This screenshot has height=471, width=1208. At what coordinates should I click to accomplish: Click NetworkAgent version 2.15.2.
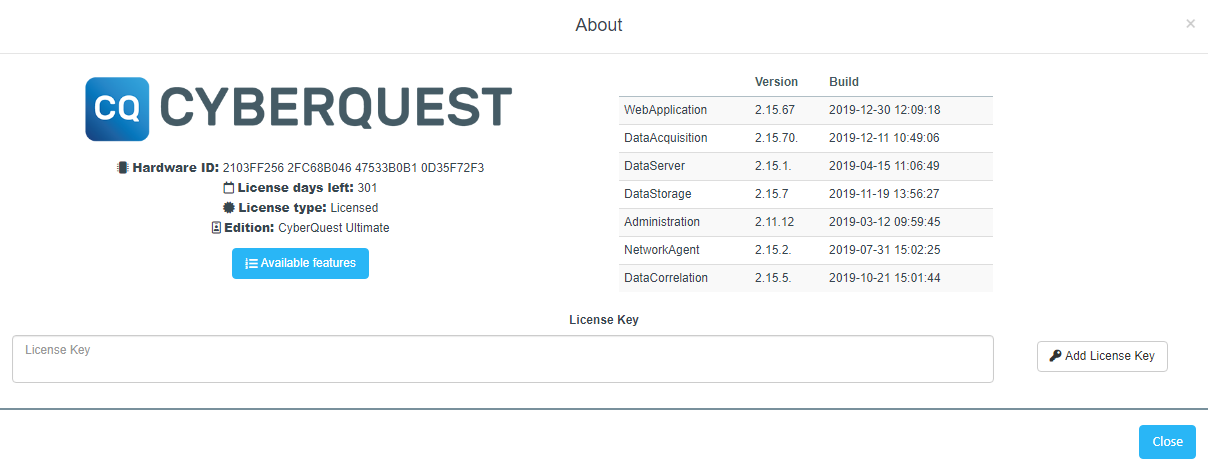[x=773, y=250]
